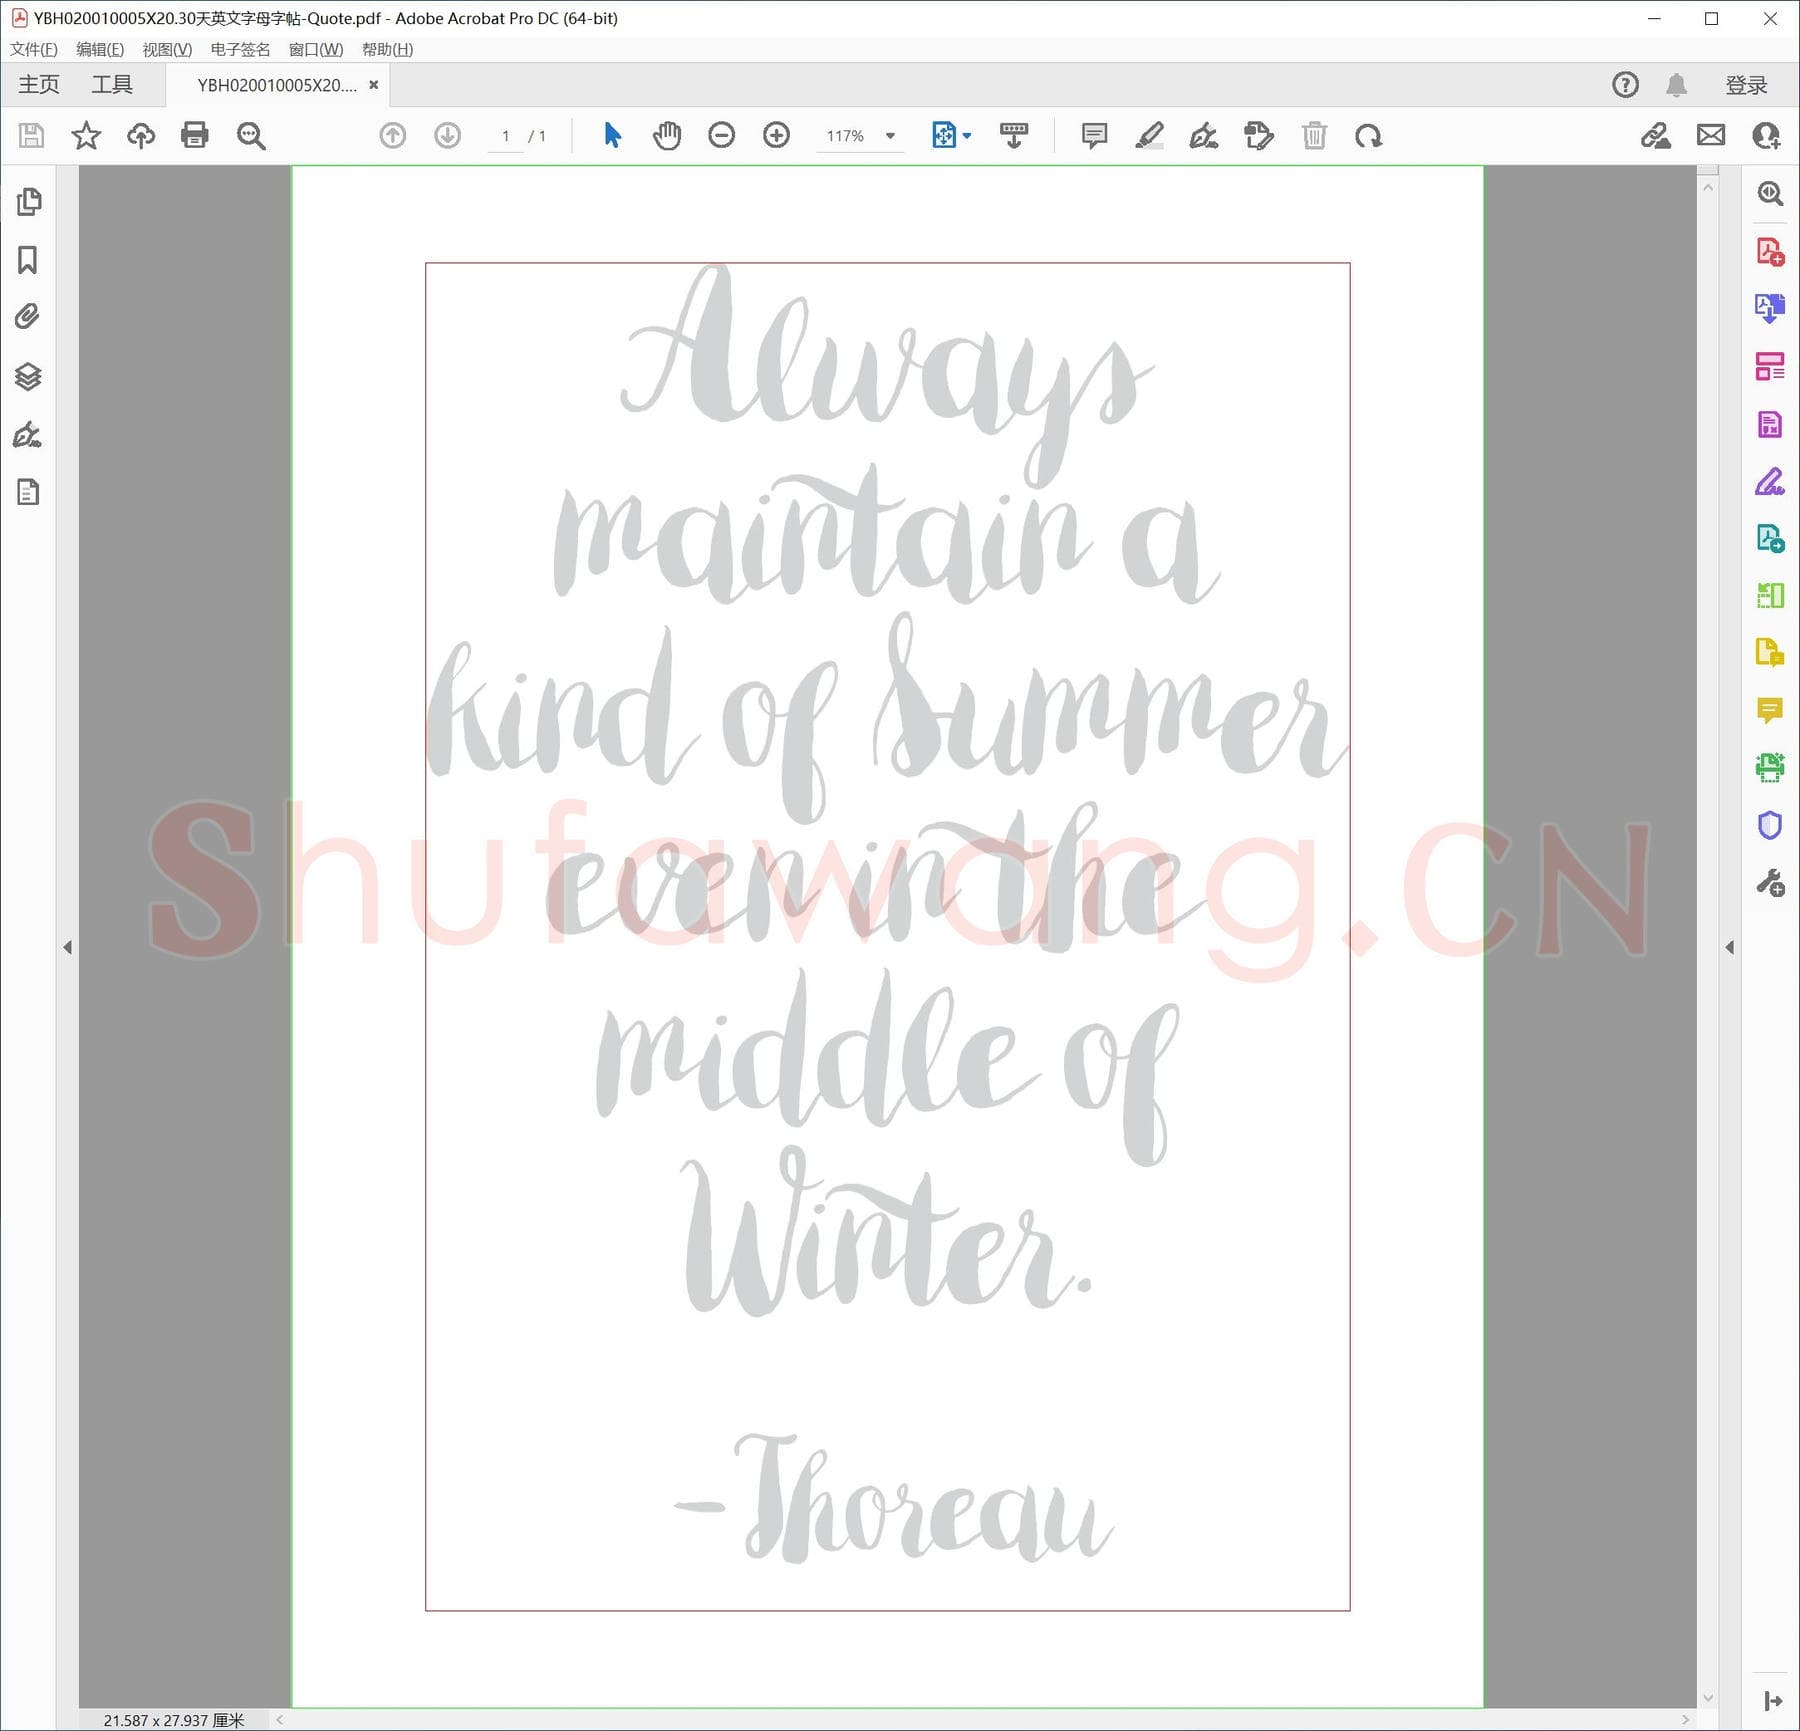Open the 视图 menu
The image size is (1800, 1731).
[167, 49]
